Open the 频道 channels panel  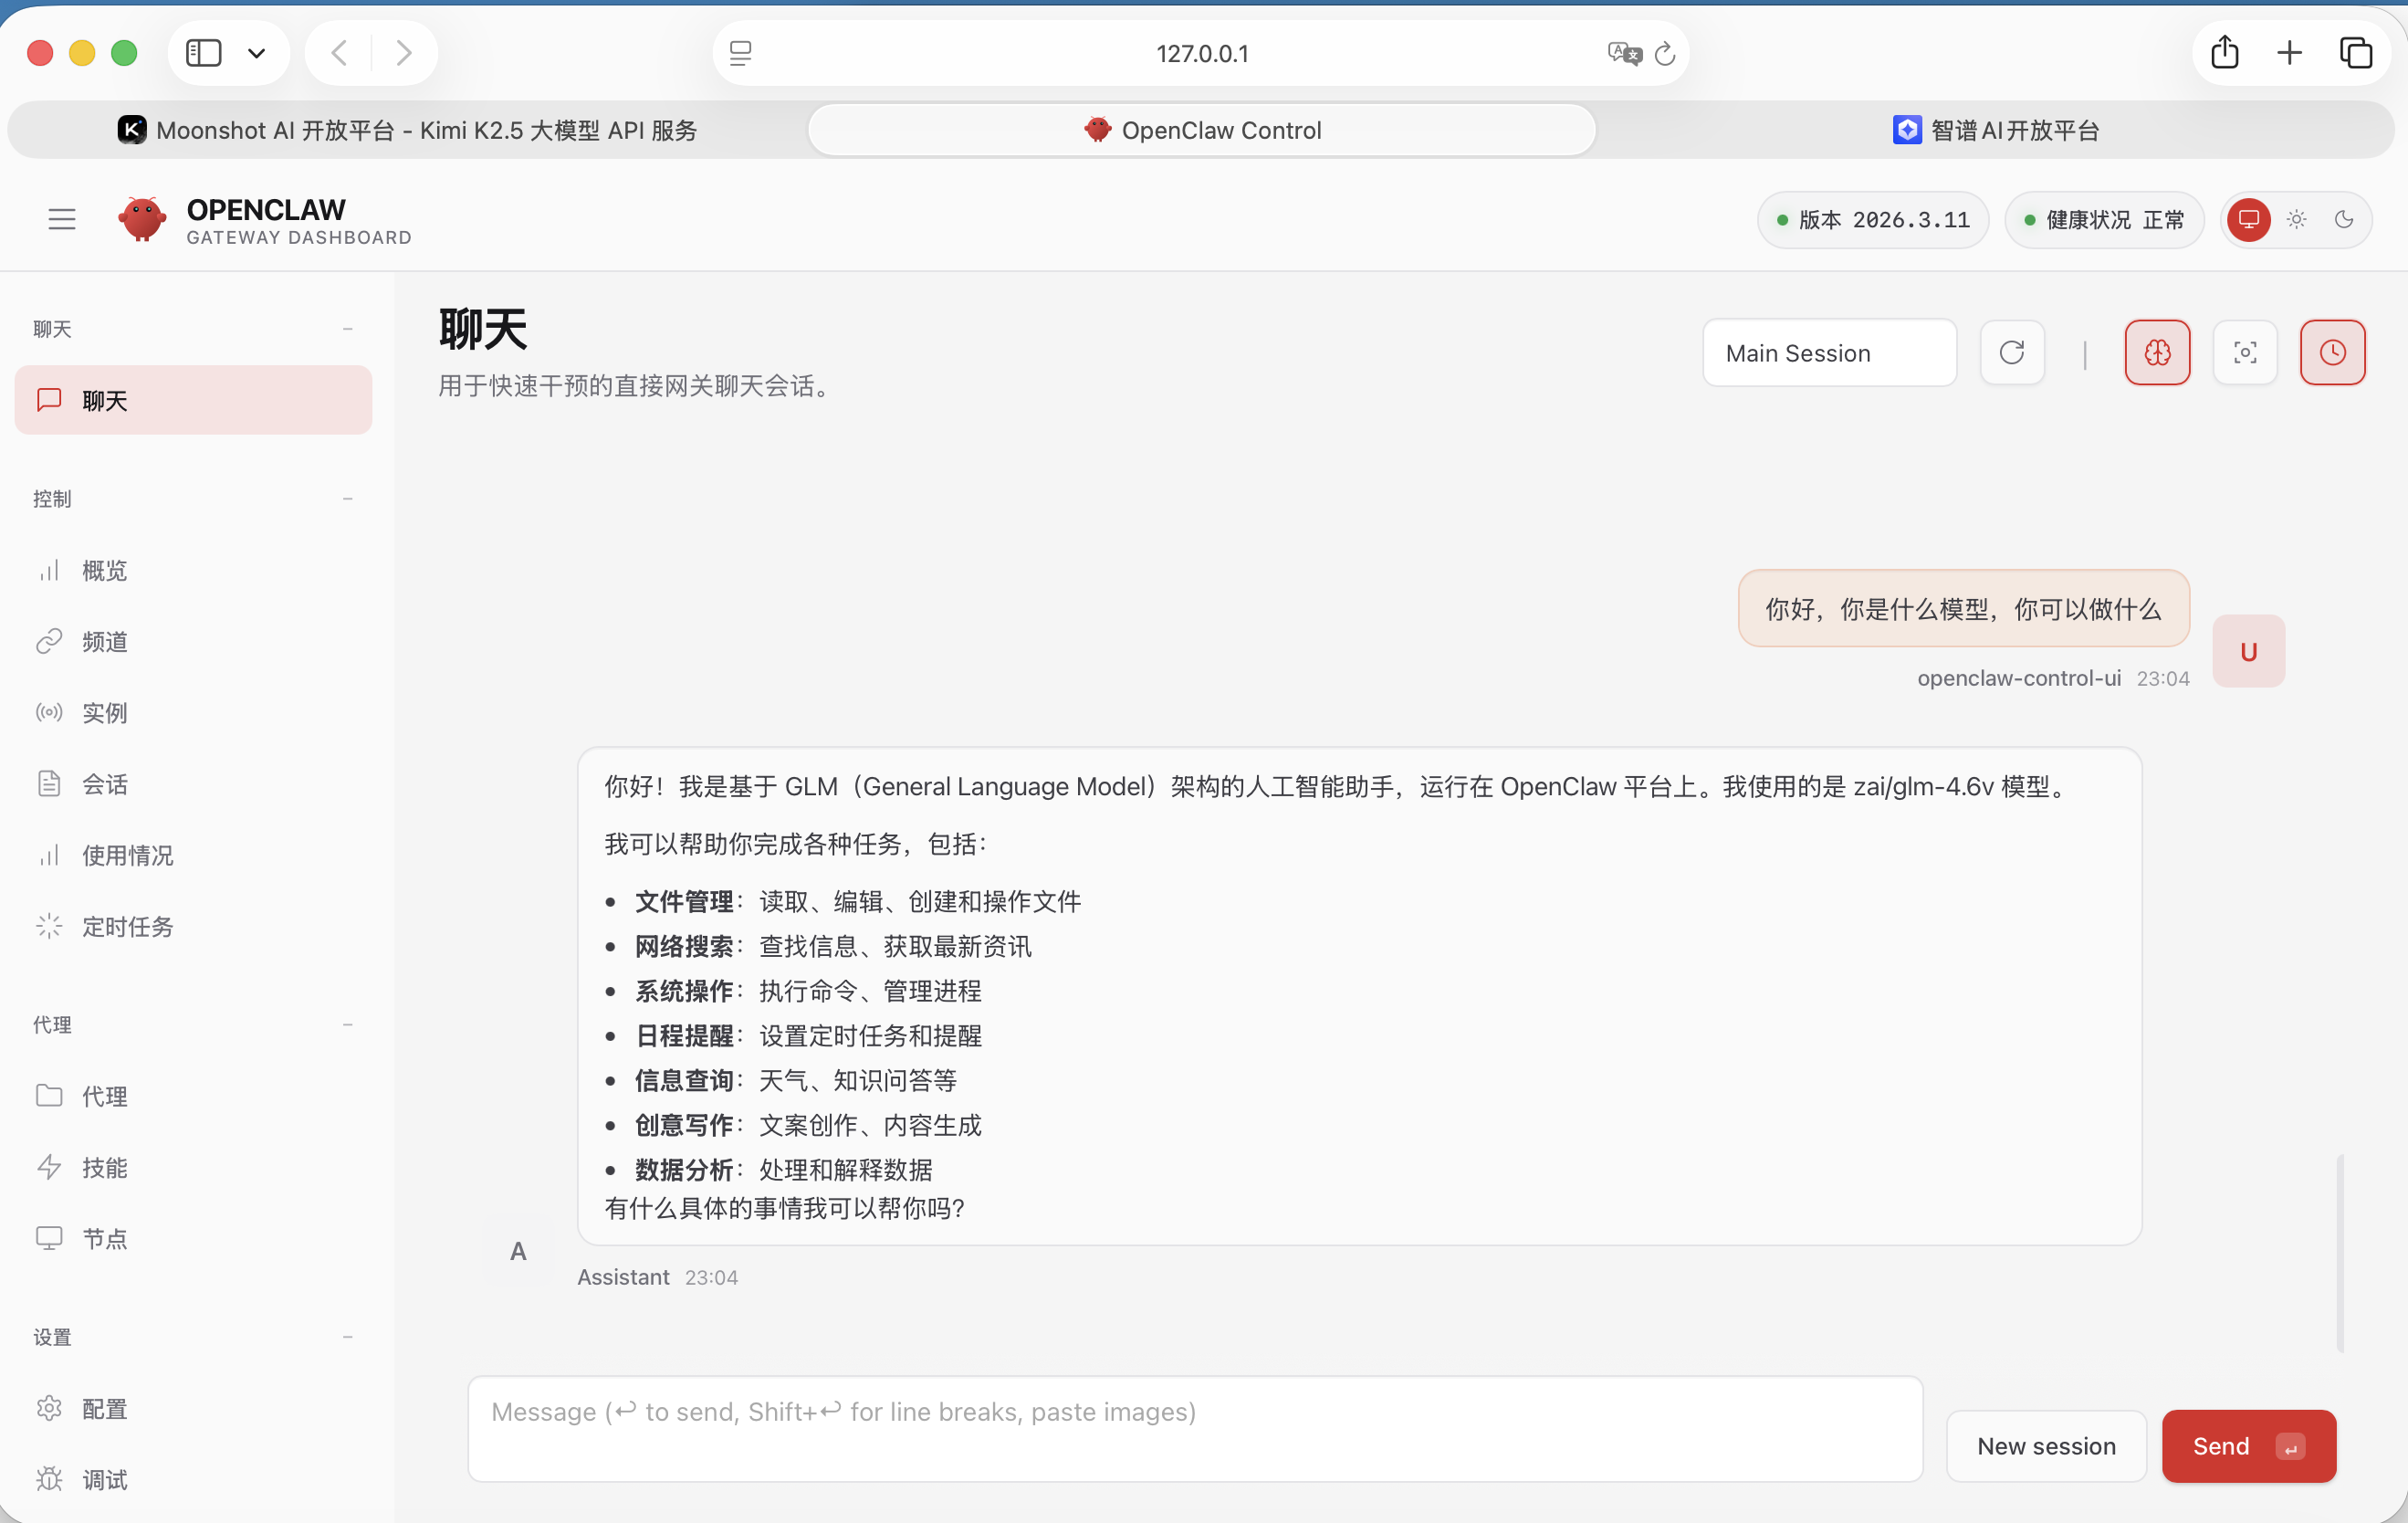(103, 641)
